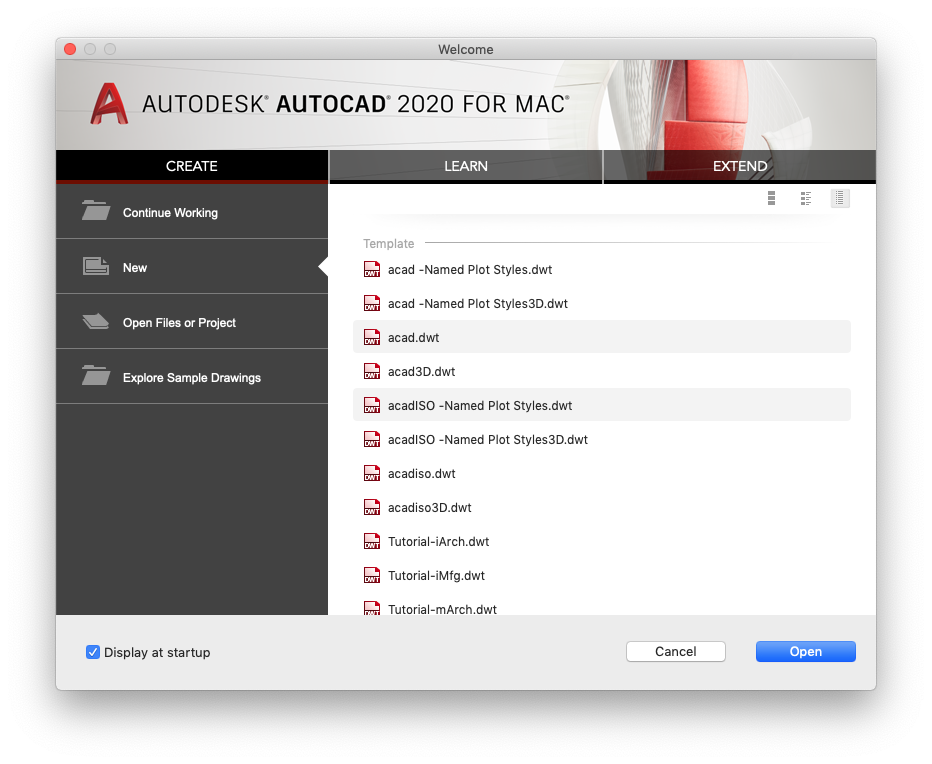This screenshot has height=764, width=932.
Task: Click the Continue Working folder icon
Action: tap(95, 211)
